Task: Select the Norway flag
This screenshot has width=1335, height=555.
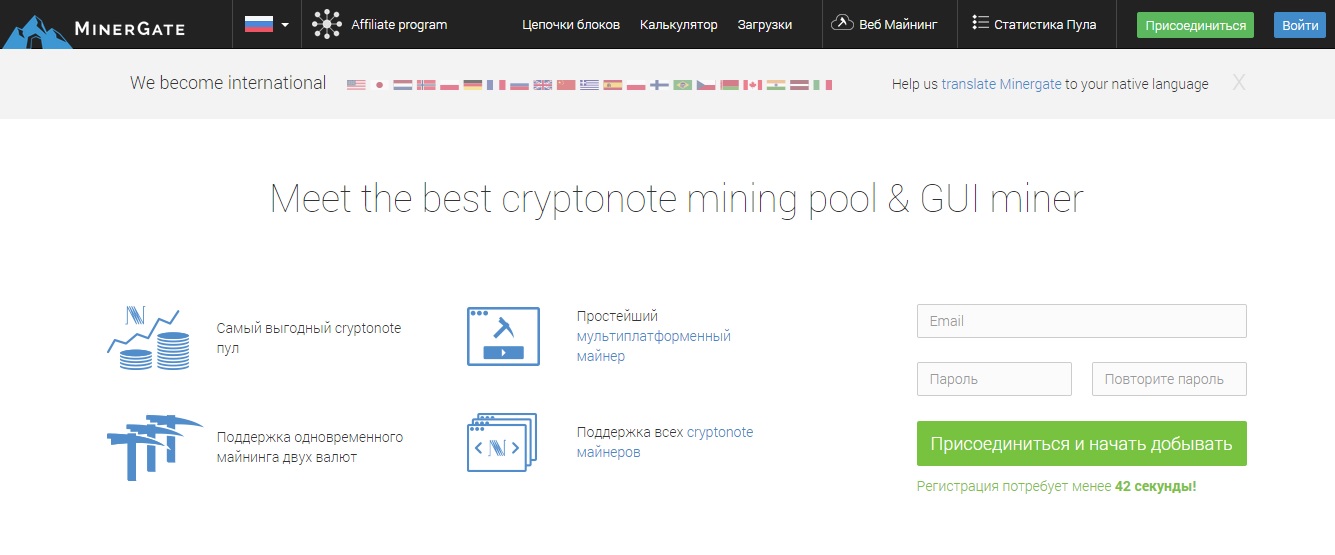Action: tap(426, 85)
